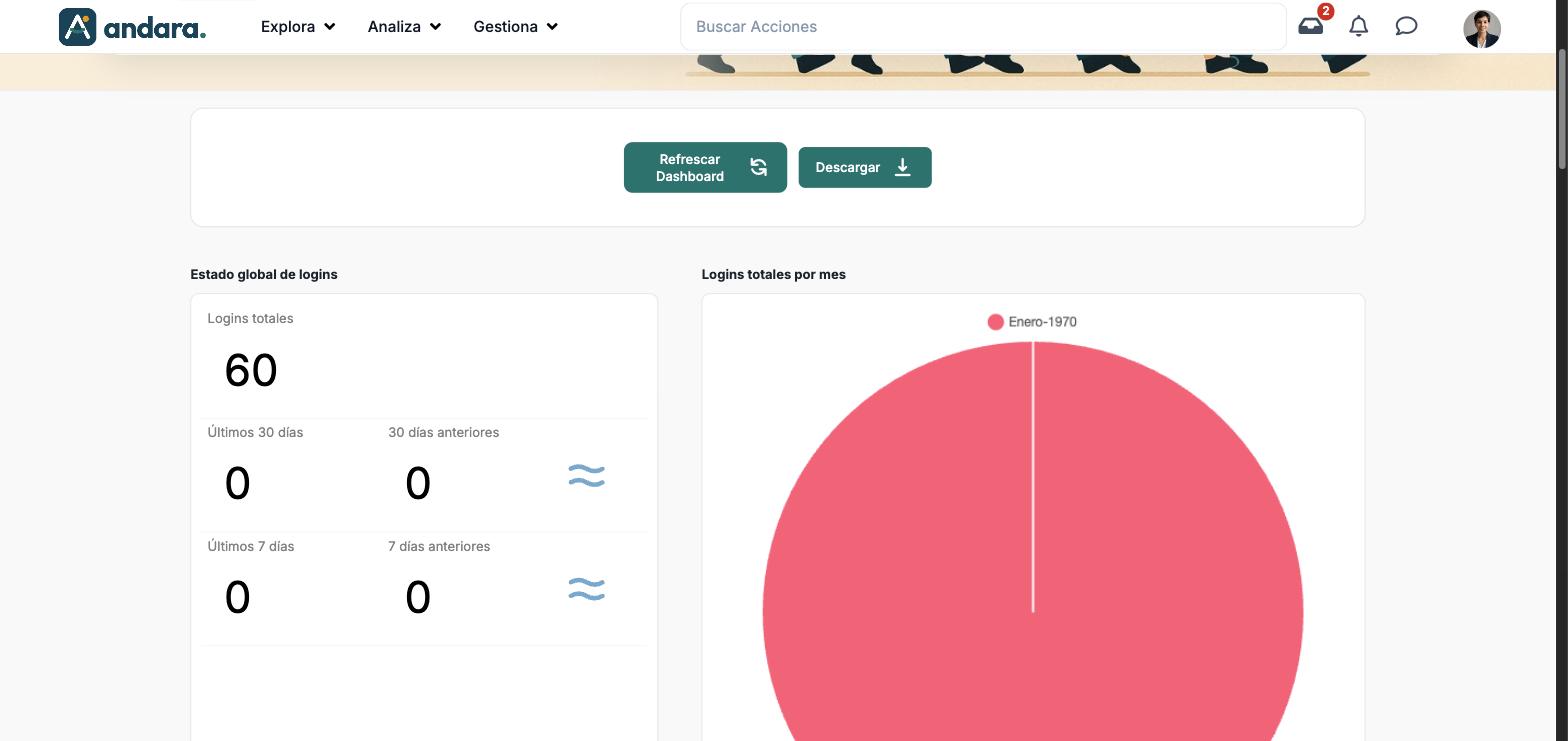Open the notifications bell

click(x=1358, y=26)
